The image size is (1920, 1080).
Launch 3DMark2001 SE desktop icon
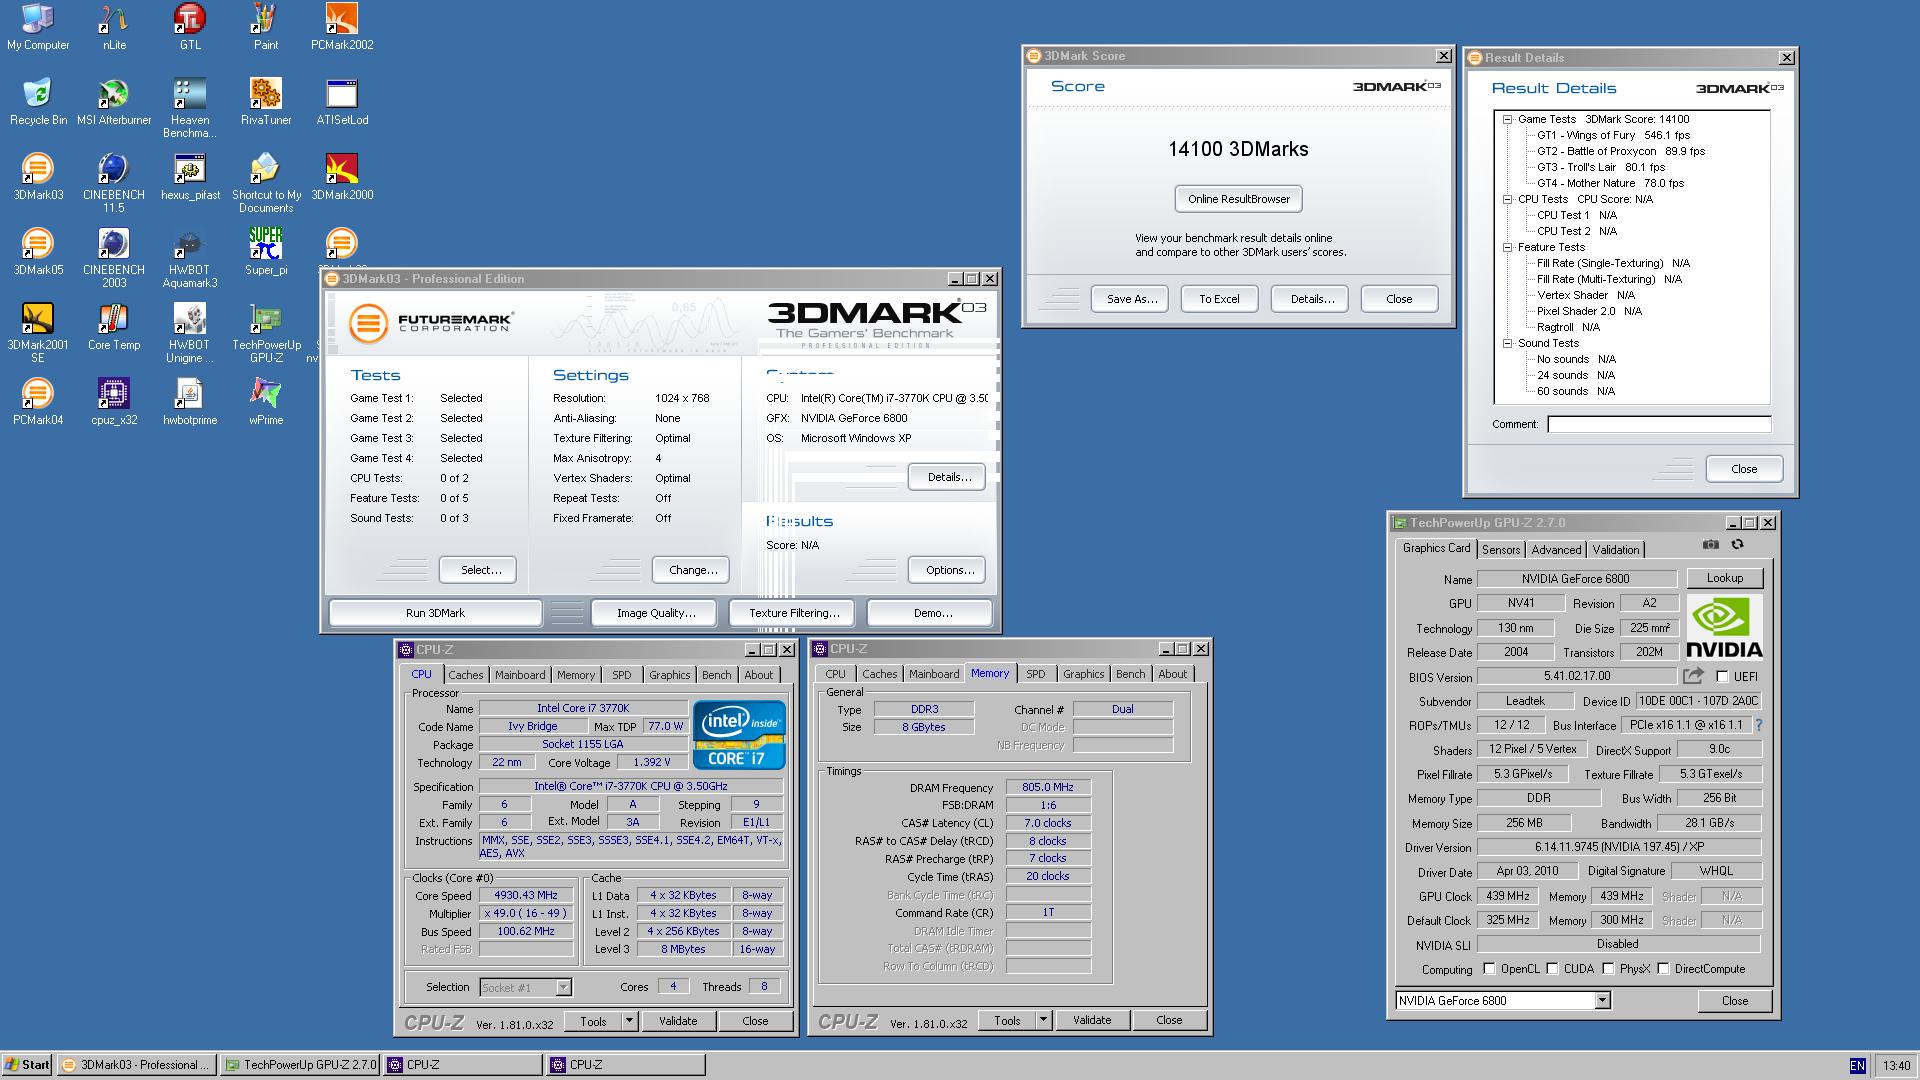pyautogui.click(x=38, y=333)
